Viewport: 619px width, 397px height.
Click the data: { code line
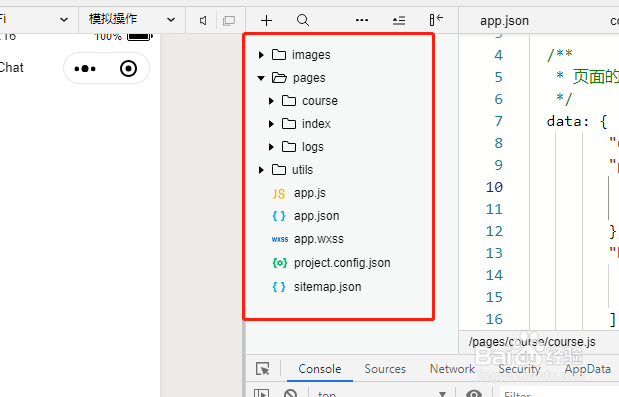tap(577, 121)
